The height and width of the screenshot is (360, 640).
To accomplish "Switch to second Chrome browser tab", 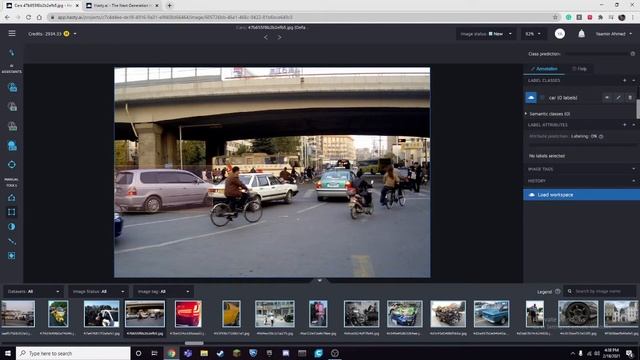I will click(x=121, y=6).
